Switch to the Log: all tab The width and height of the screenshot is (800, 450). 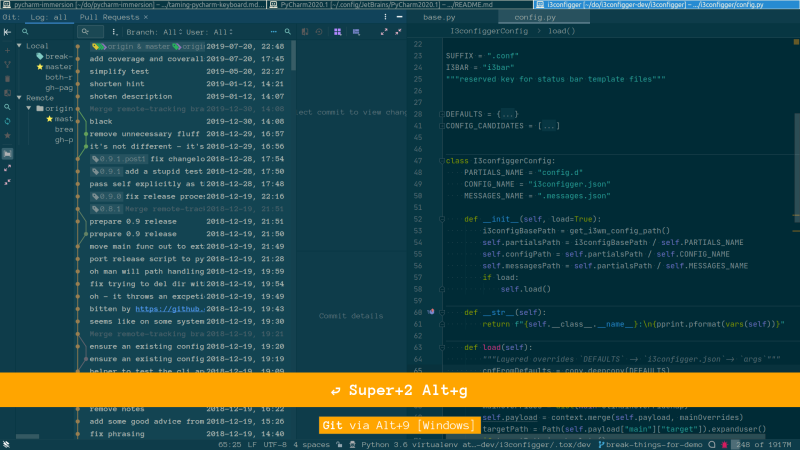48,17
